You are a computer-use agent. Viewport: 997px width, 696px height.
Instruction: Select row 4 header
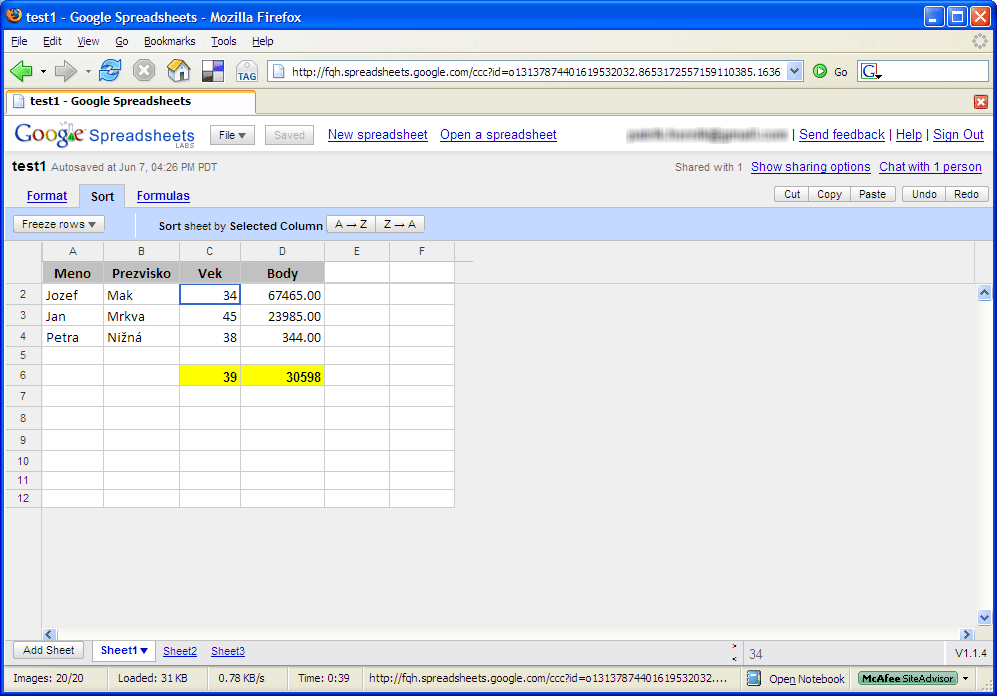23,336
